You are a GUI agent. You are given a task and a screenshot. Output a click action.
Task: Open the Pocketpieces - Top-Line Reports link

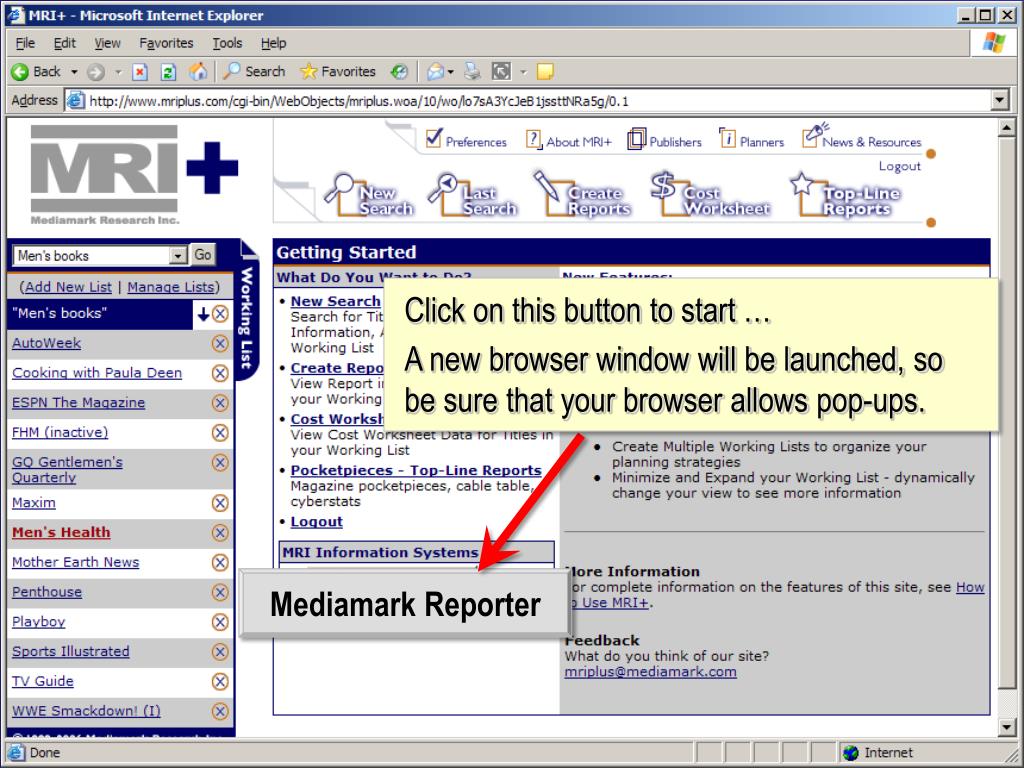coord(416,470)
